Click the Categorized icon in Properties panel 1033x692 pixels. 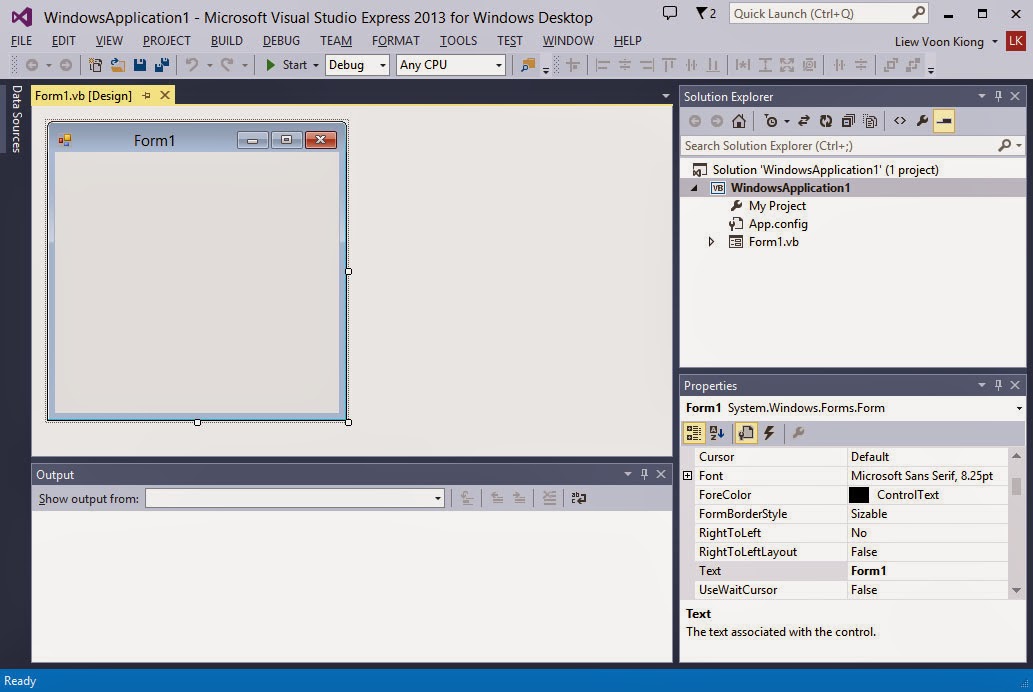(x=694, y=433)
